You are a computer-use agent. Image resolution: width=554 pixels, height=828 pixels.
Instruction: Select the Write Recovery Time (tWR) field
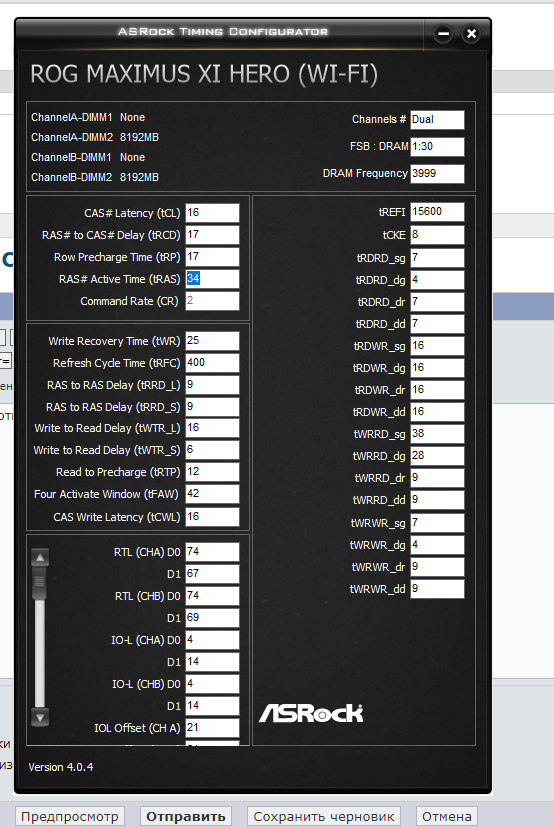click(x=212, y=341)
